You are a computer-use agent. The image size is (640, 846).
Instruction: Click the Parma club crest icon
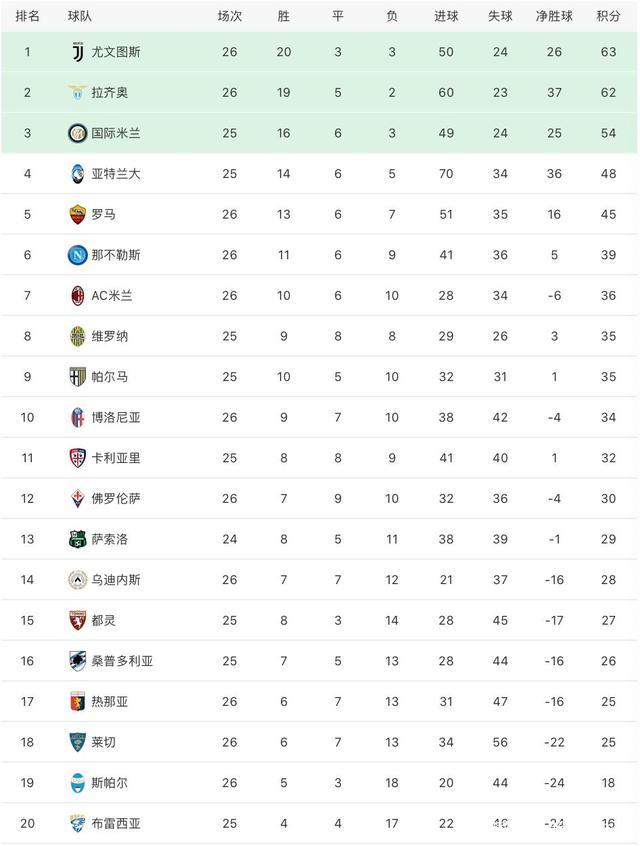(x=77, y=376)
